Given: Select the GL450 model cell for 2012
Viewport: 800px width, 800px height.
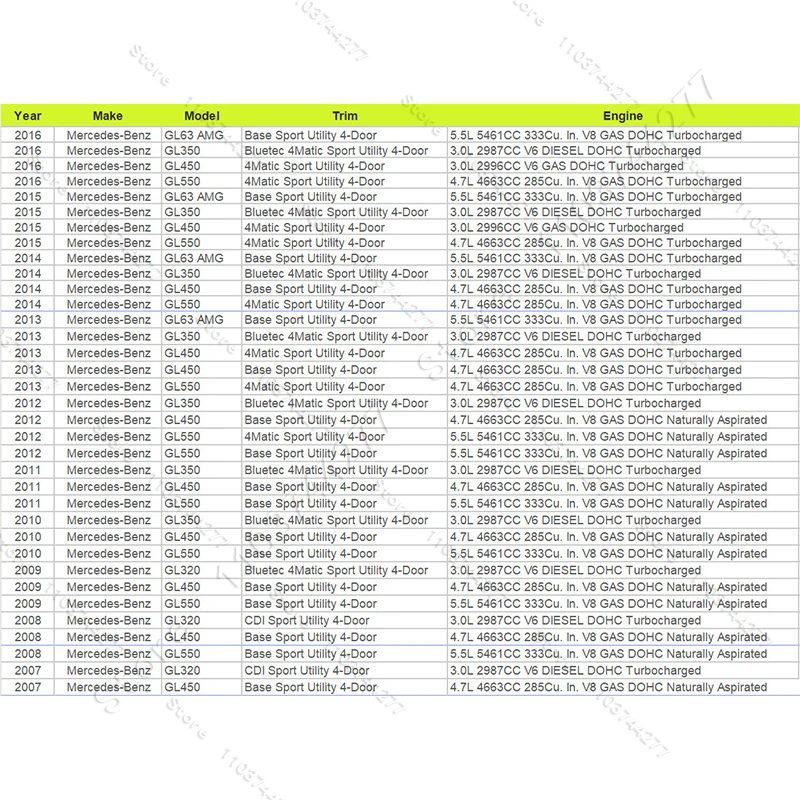Looking at the screenshot, I should 202,420.
